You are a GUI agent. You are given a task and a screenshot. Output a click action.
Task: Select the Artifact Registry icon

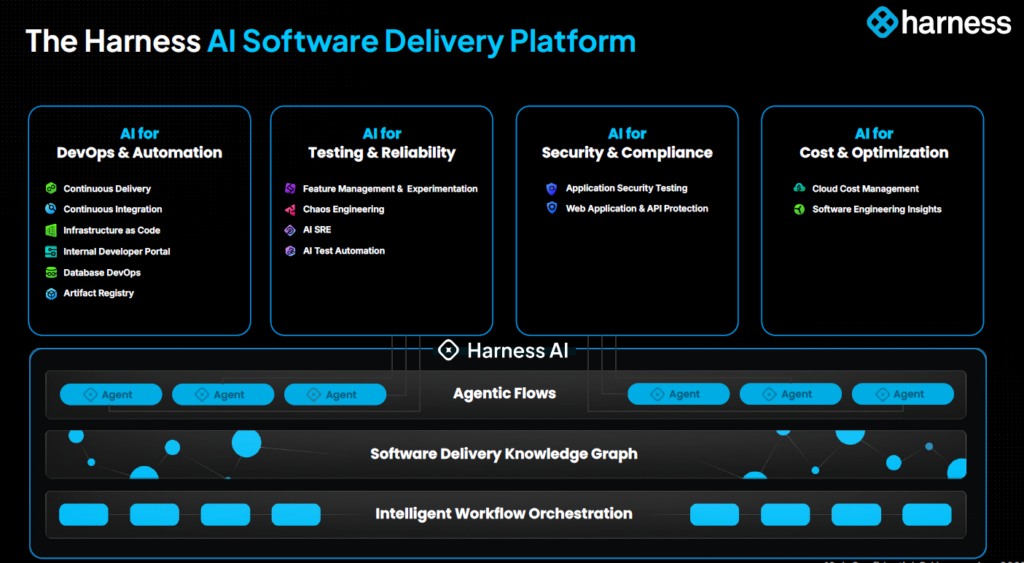(x=51, y=293)
